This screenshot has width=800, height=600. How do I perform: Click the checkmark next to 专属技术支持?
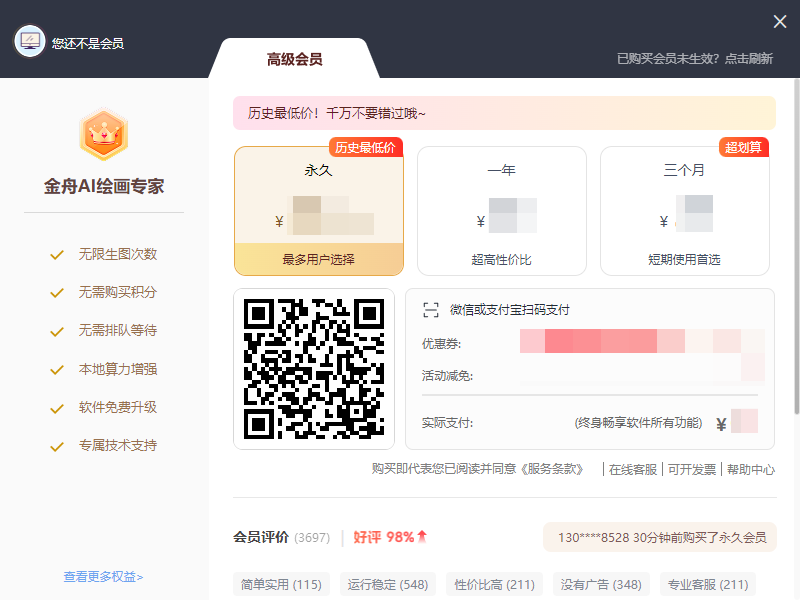(x=57, y=446)
